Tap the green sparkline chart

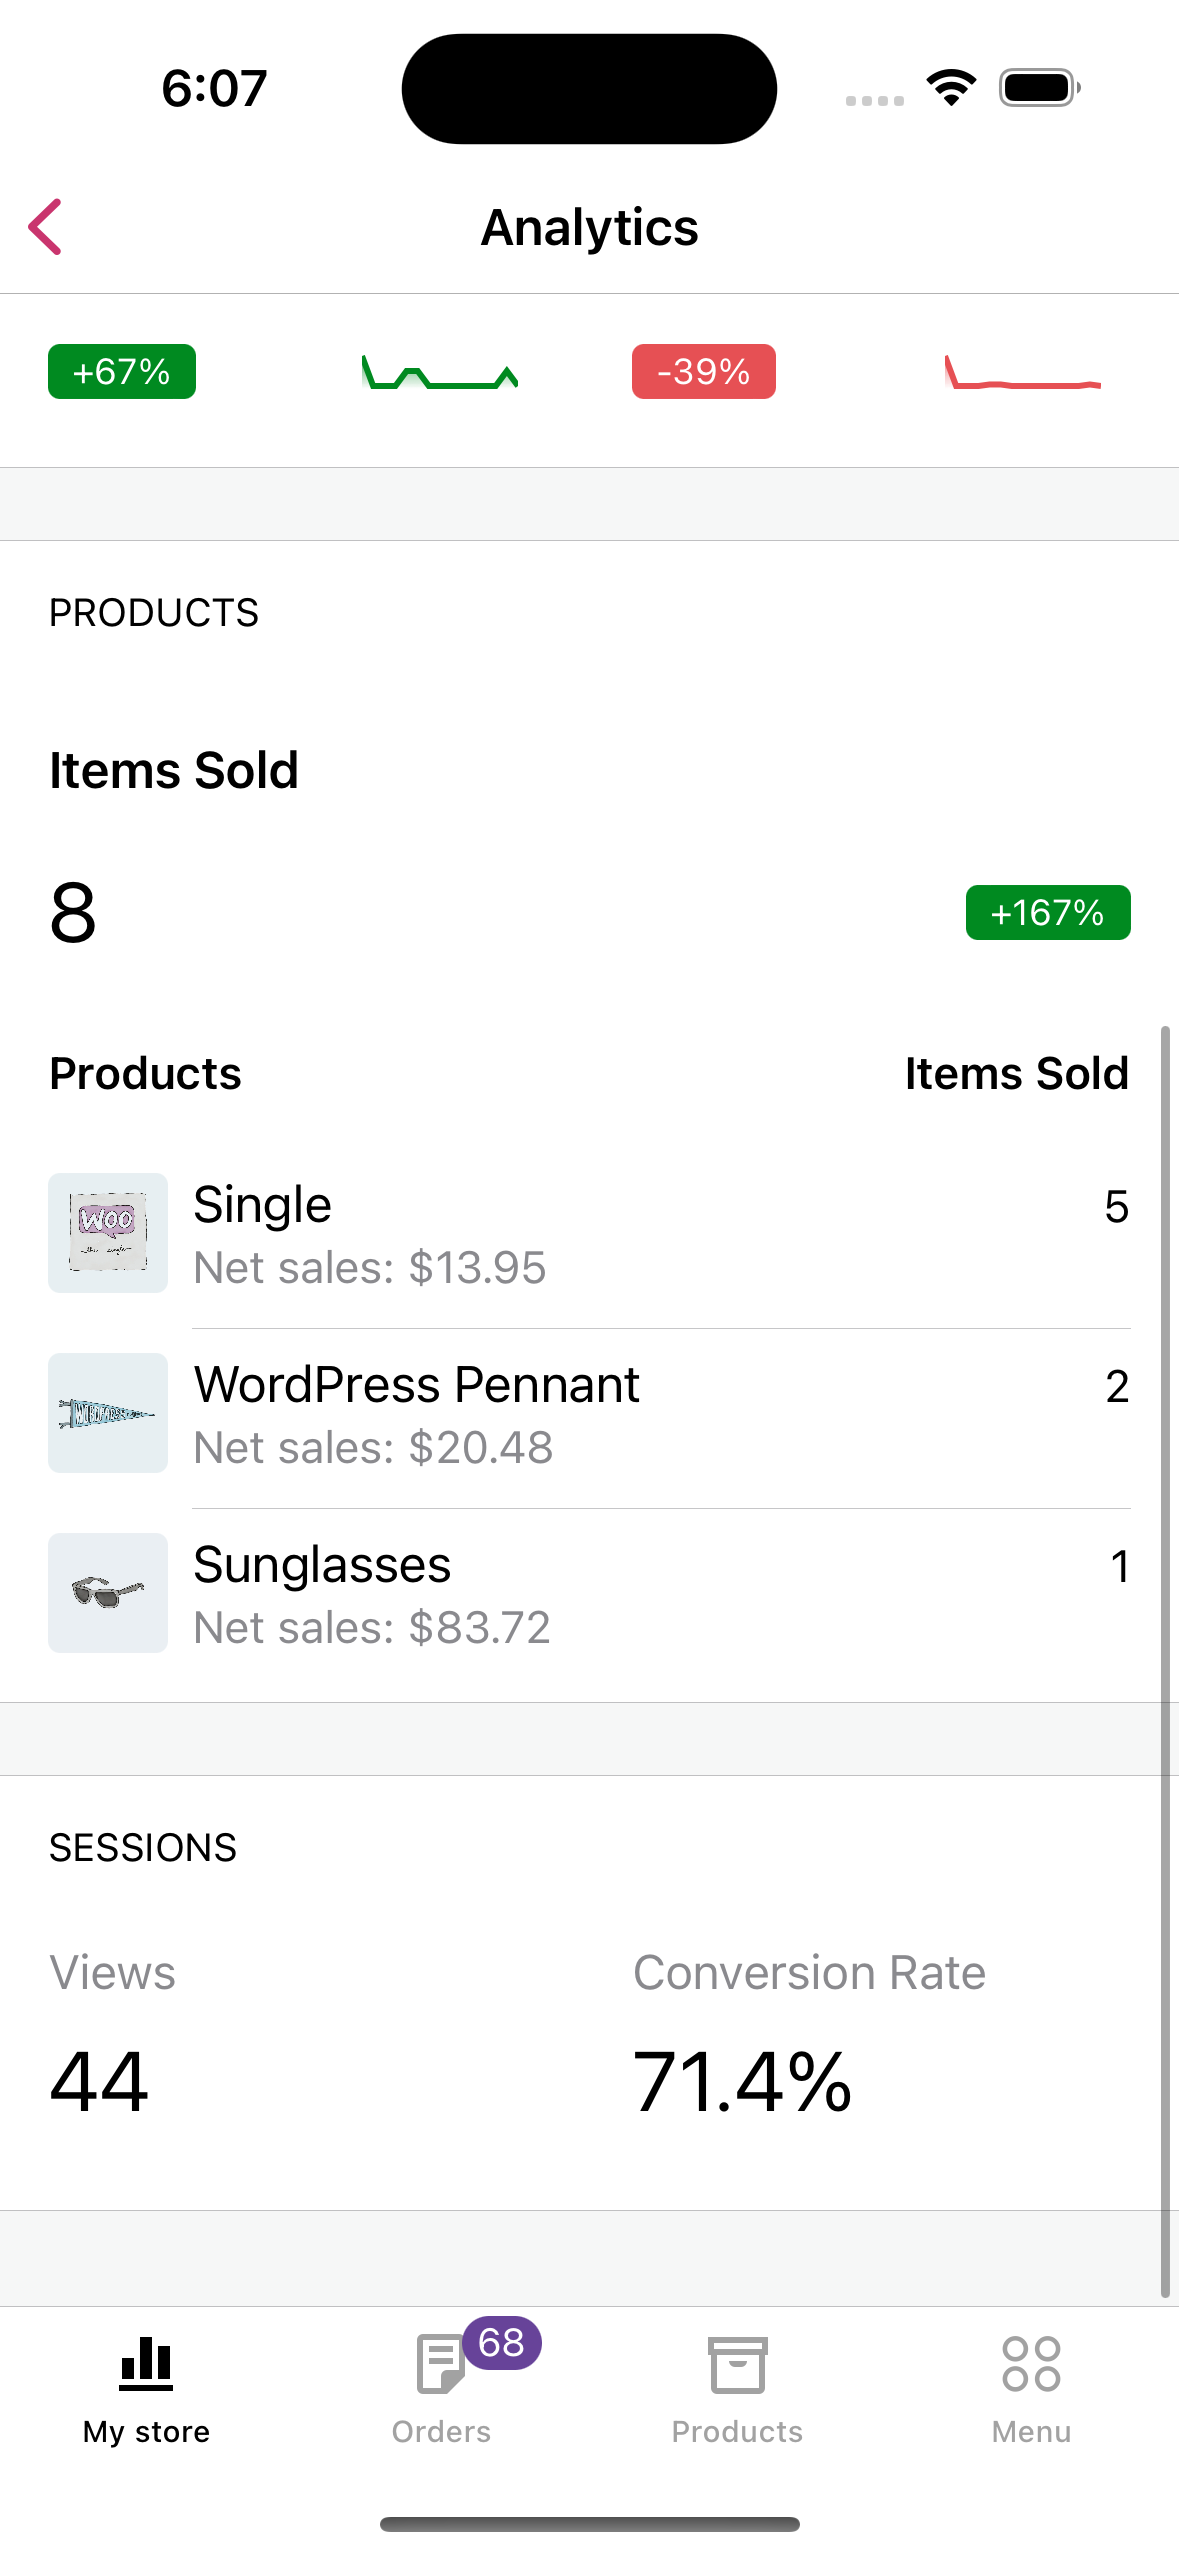(440, 374)
